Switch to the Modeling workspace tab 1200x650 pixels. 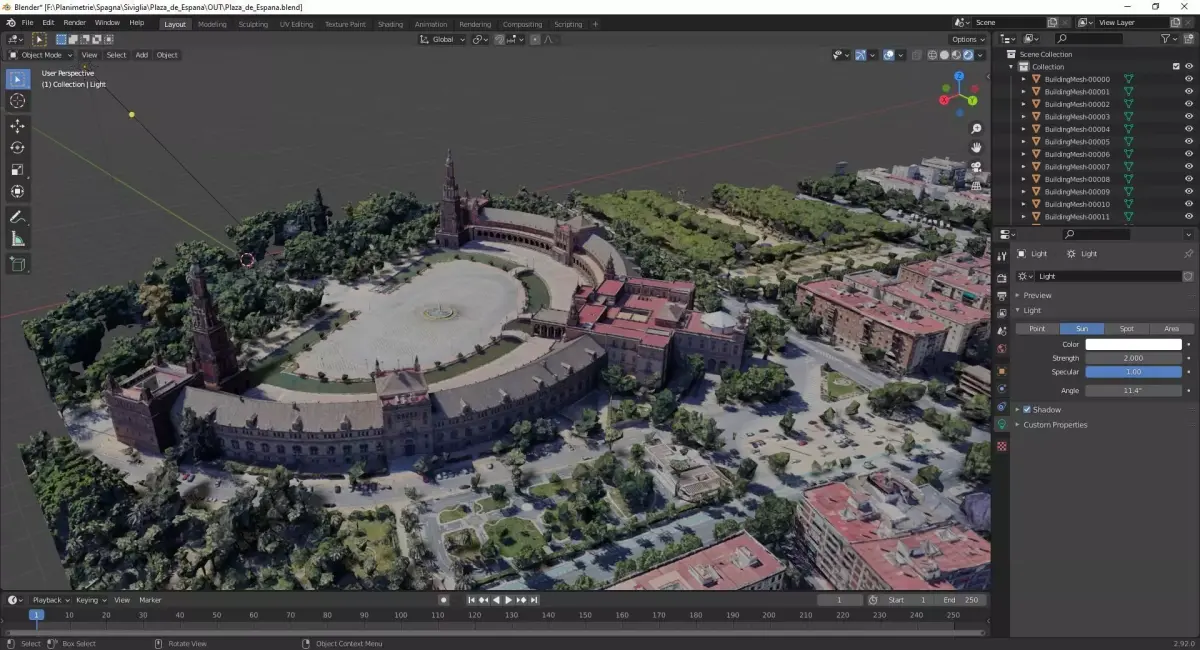point(212,24)
